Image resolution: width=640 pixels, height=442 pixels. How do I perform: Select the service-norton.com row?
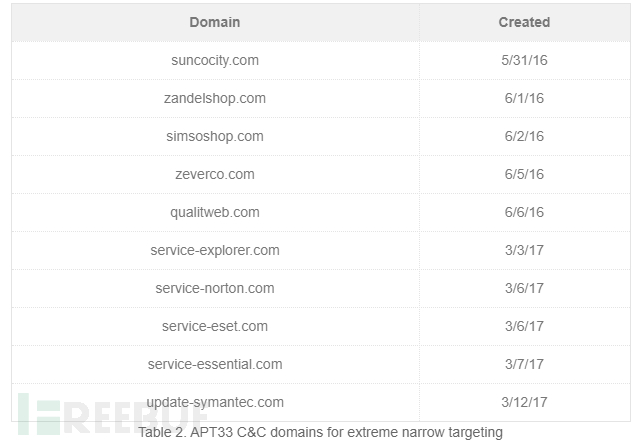(x=321, y=288)
